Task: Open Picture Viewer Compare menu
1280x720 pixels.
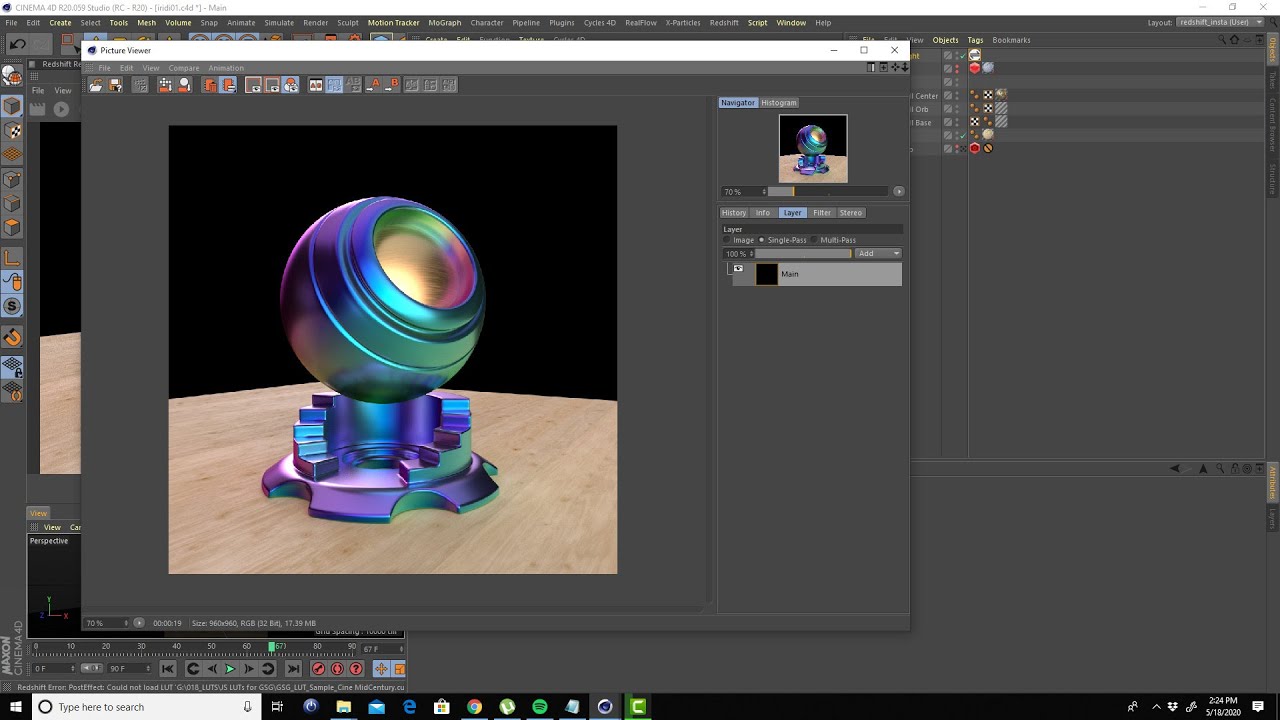Action: [184, 68]
